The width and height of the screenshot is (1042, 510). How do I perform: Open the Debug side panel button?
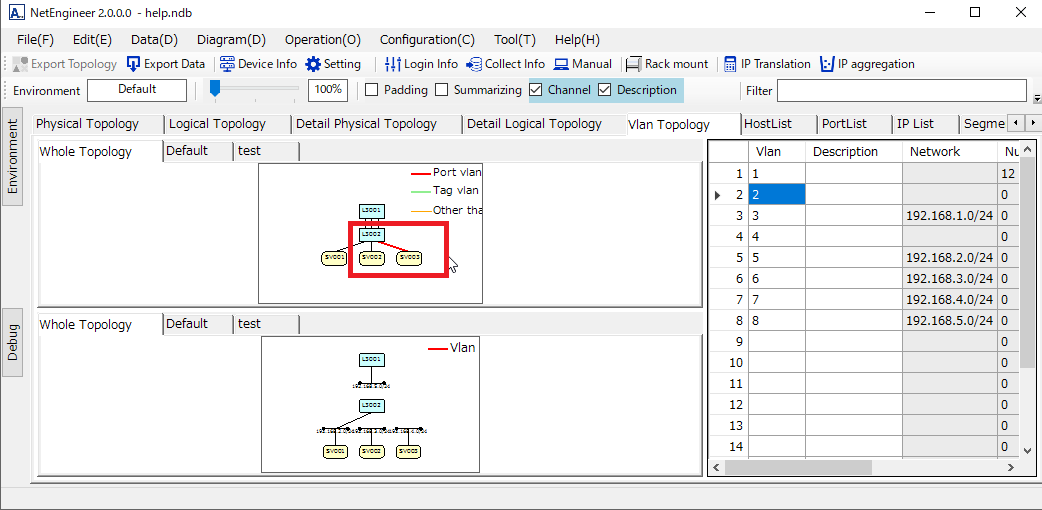click(x=14, y=342)
